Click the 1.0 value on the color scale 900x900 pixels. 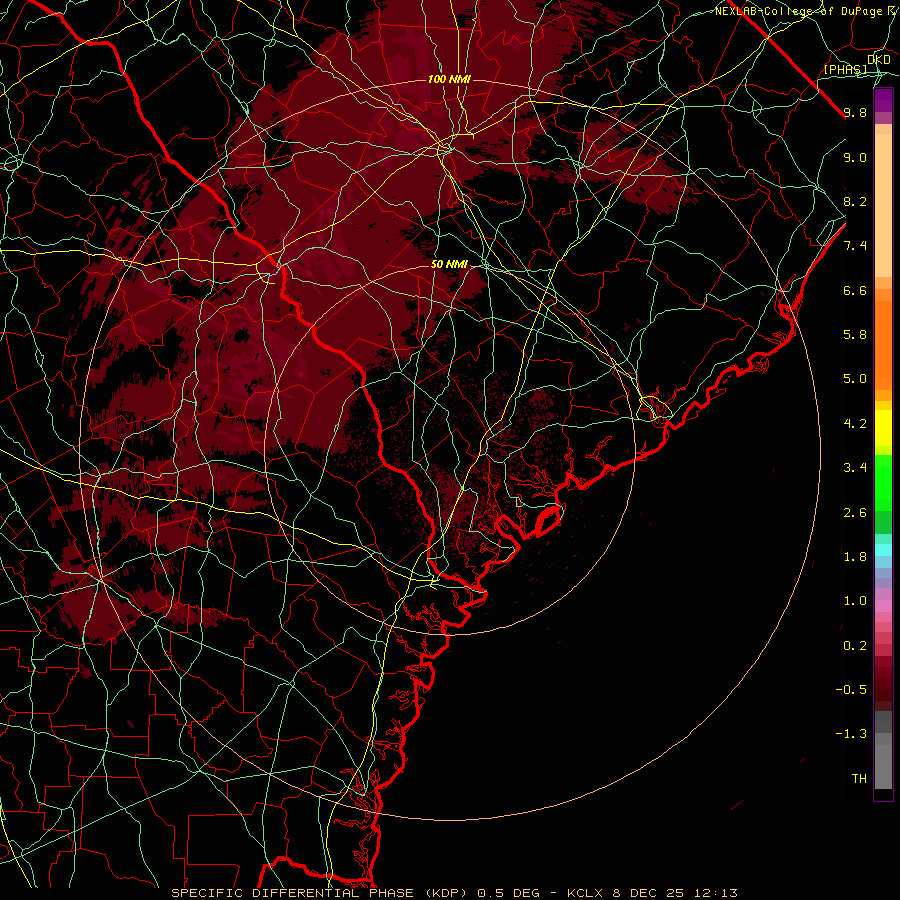point(855,601)
